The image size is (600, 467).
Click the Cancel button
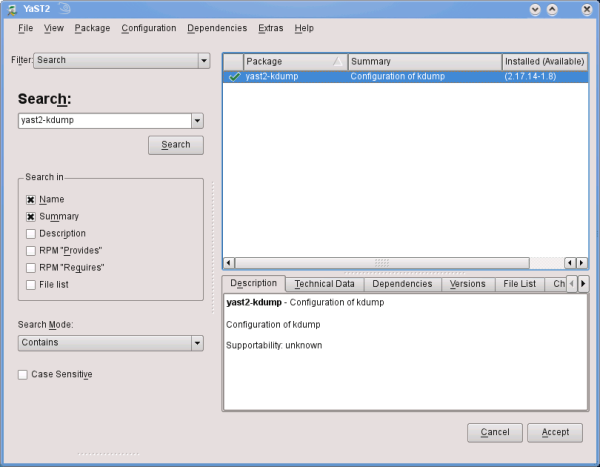[x=495, y=433]
